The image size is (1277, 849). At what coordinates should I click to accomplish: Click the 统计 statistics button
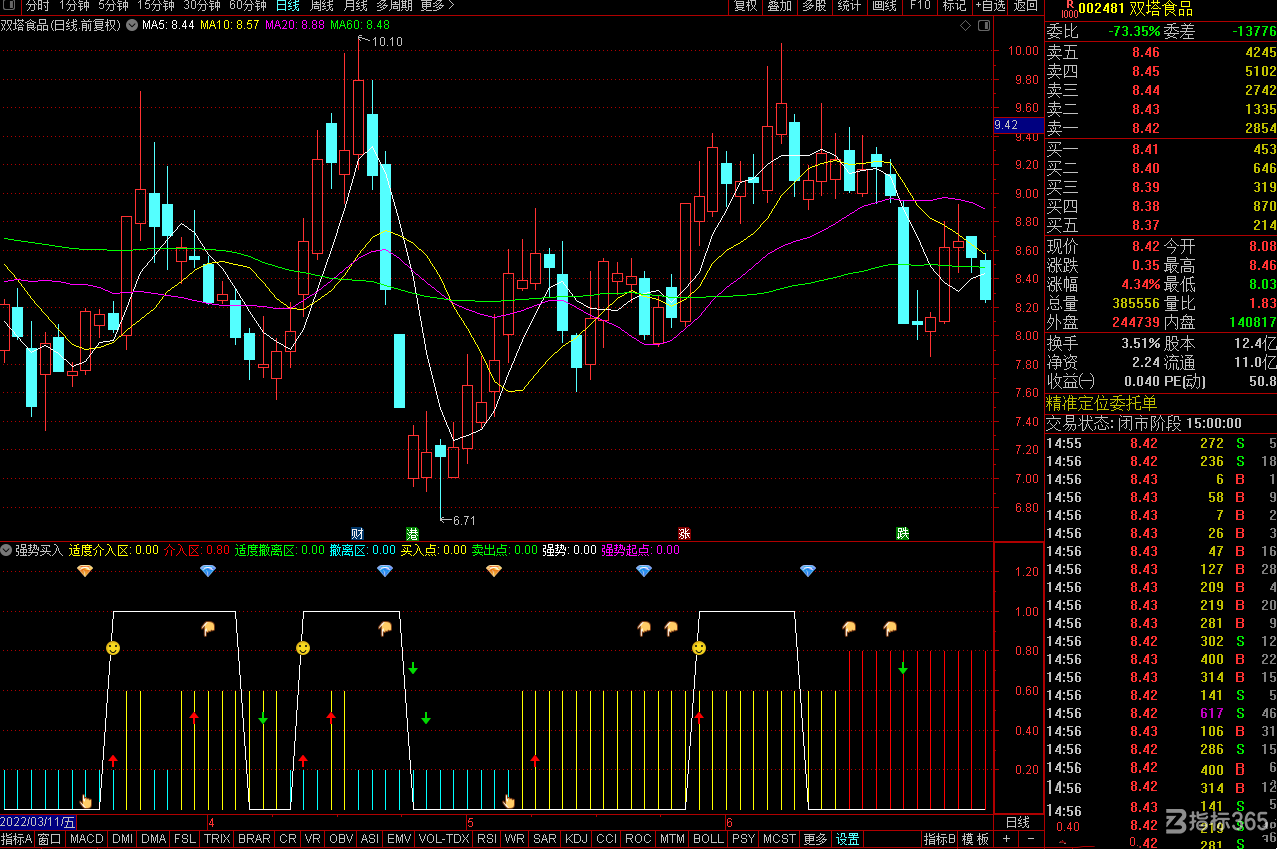tap(849, 6)
